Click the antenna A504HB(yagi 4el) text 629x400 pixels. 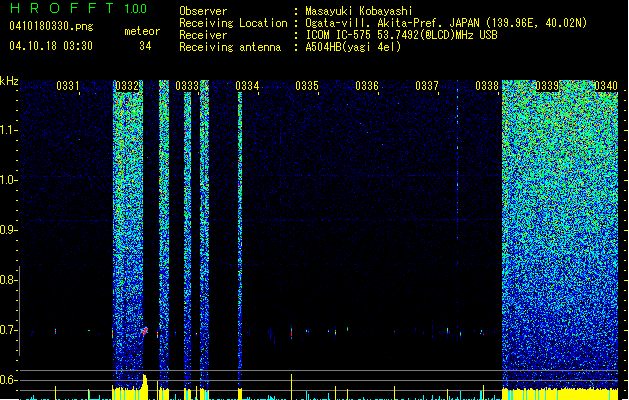pos(353,47)
